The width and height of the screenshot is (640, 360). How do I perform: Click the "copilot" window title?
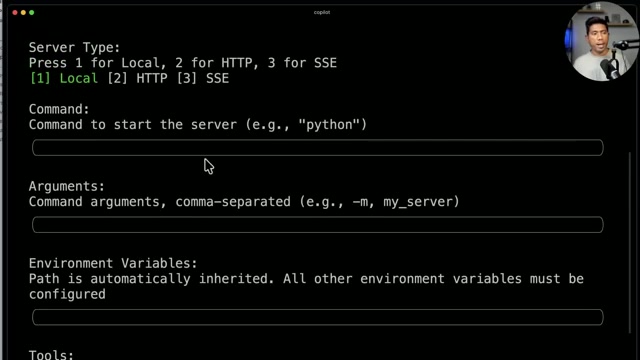322,12
